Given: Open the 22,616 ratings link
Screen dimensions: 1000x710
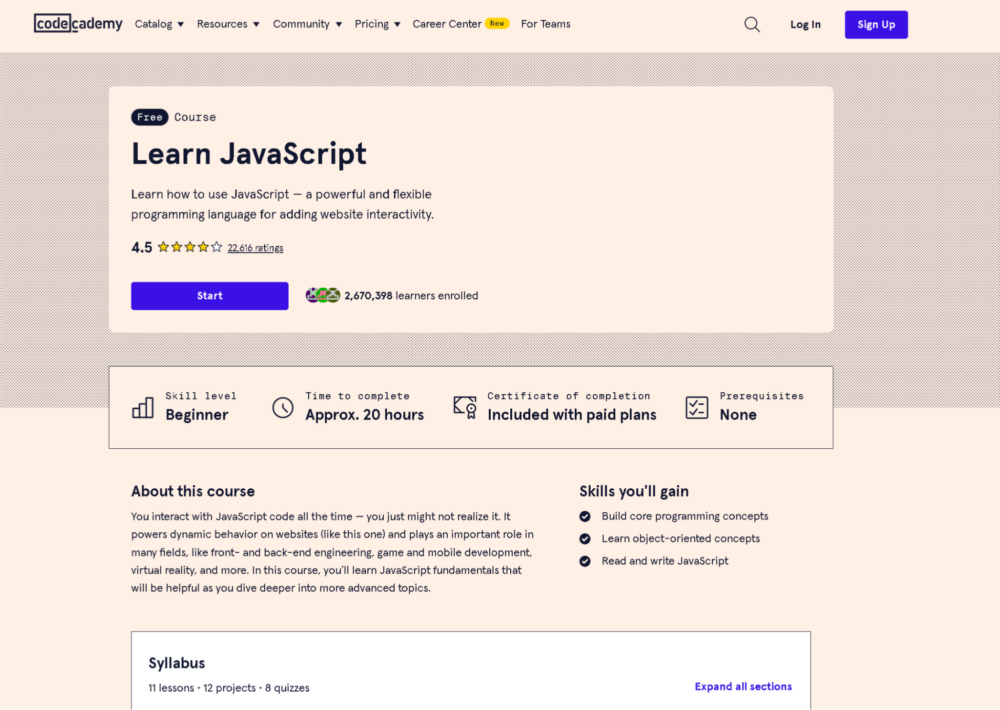Looking at the screenshot, I should [x=255, y=247].
